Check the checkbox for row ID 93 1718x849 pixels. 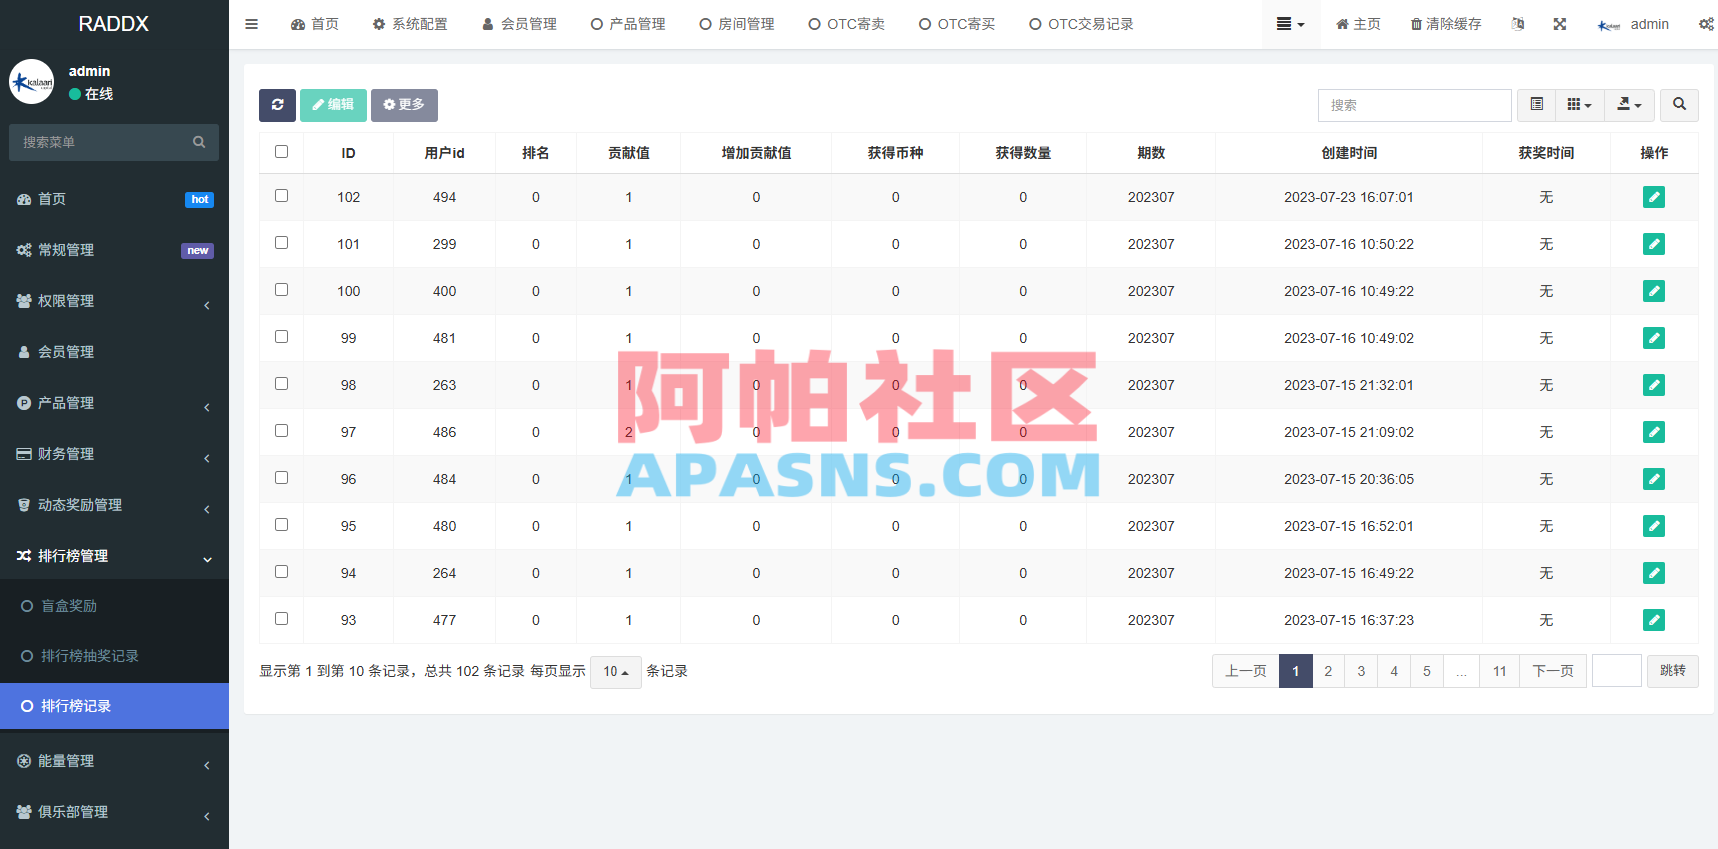[281, 619]
